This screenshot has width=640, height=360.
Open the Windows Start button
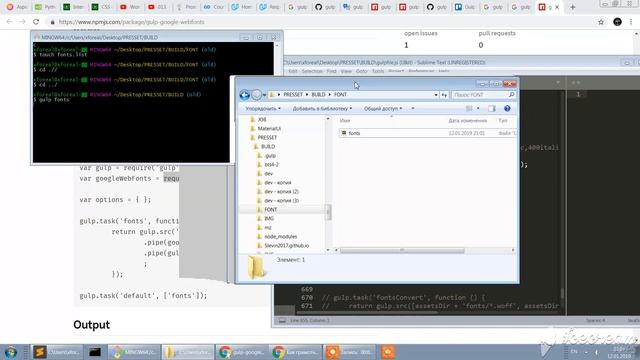point(11,352)
